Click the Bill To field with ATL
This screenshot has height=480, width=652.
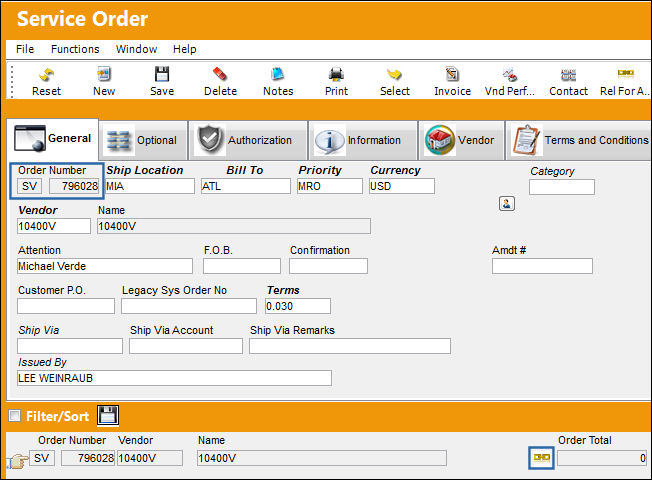coord(245,186)
